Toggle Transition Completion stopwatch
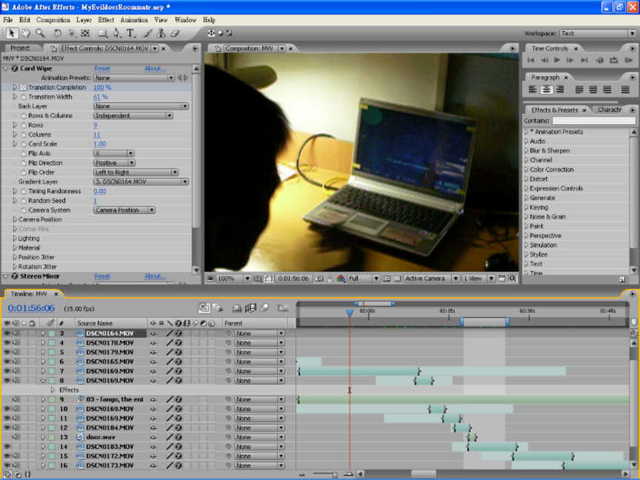Image resolution: width=640 pixels, height=480 pixels. coord(24,87)
